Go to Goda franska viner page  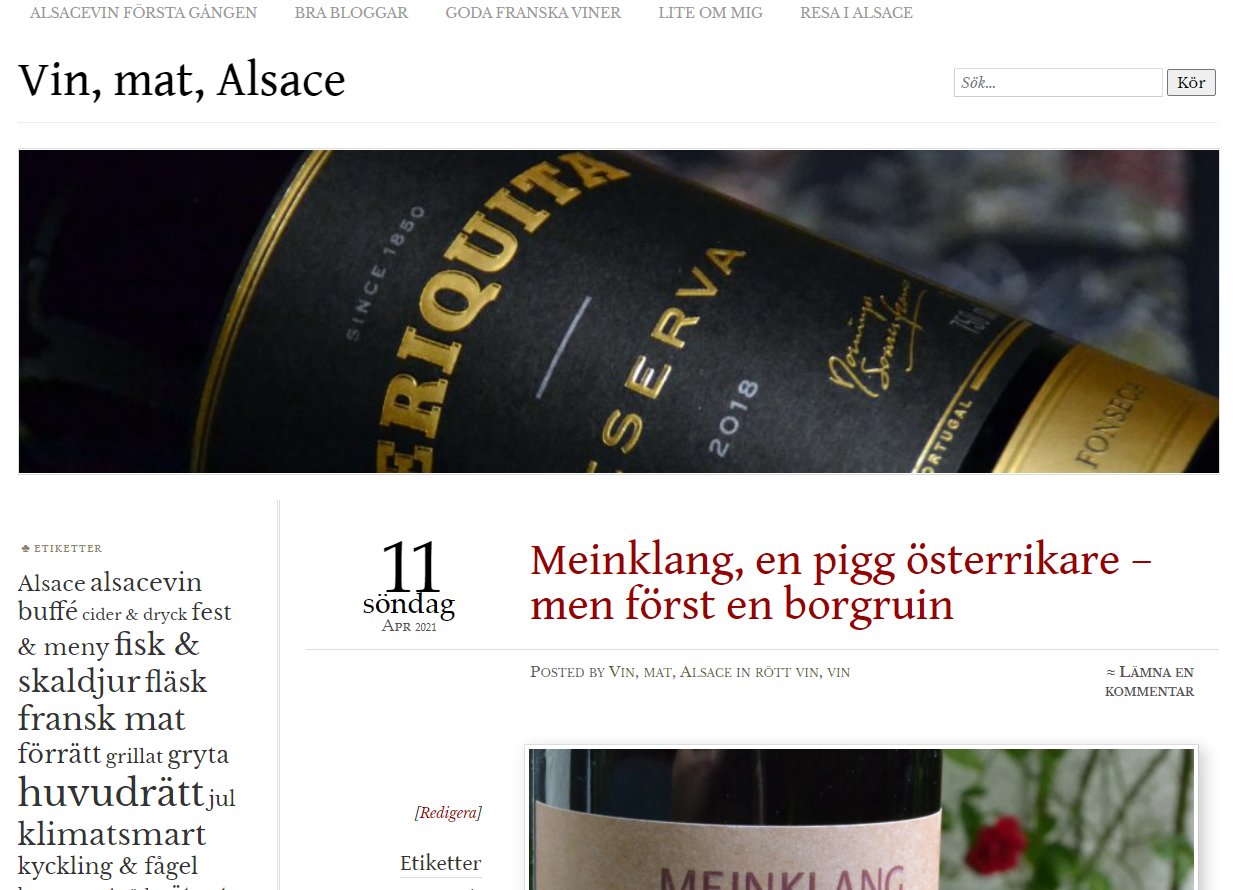point(533,13)
